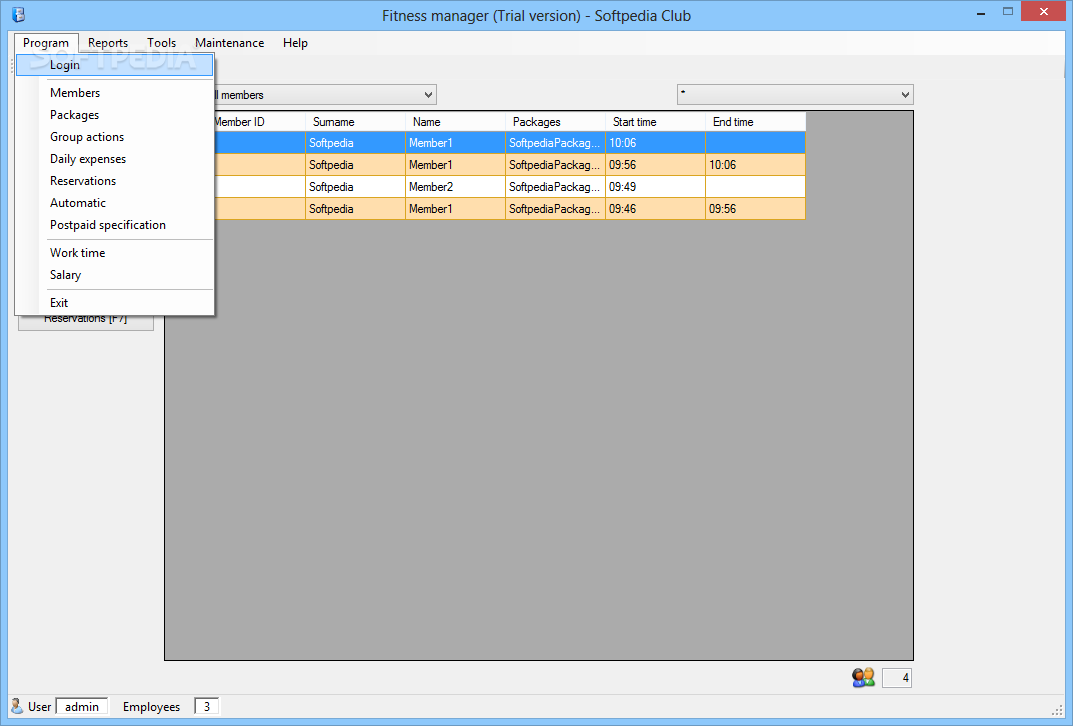Viewport: 1073px width, 726px height.
Task: Sort by the Member ID column header
Action: [259, 122]
